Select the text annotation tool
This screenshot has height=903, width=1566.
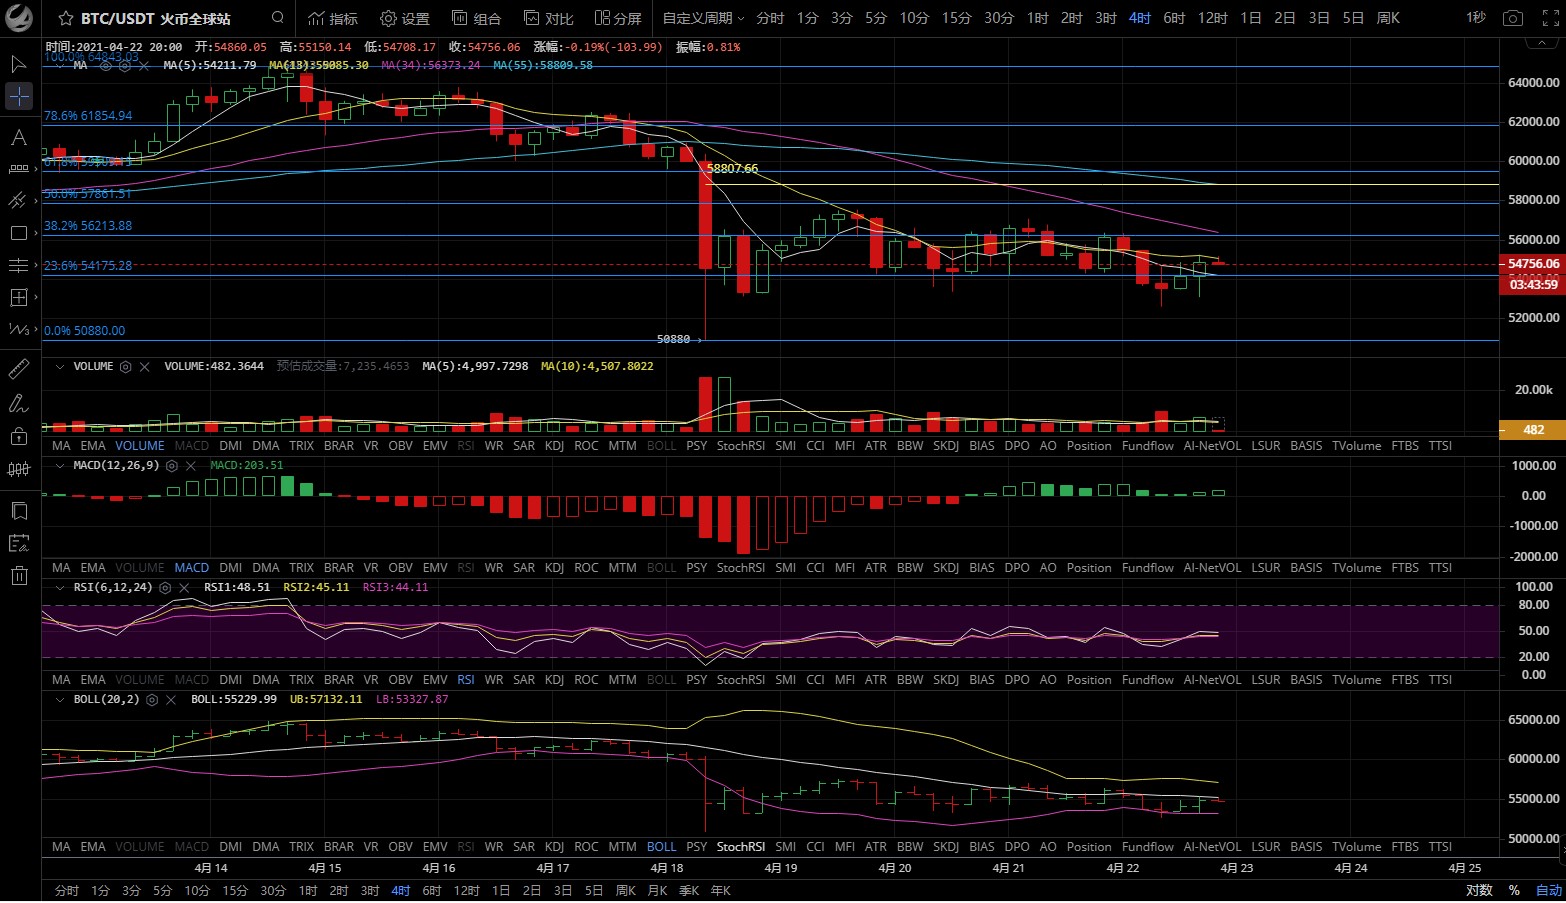[18, 137]
